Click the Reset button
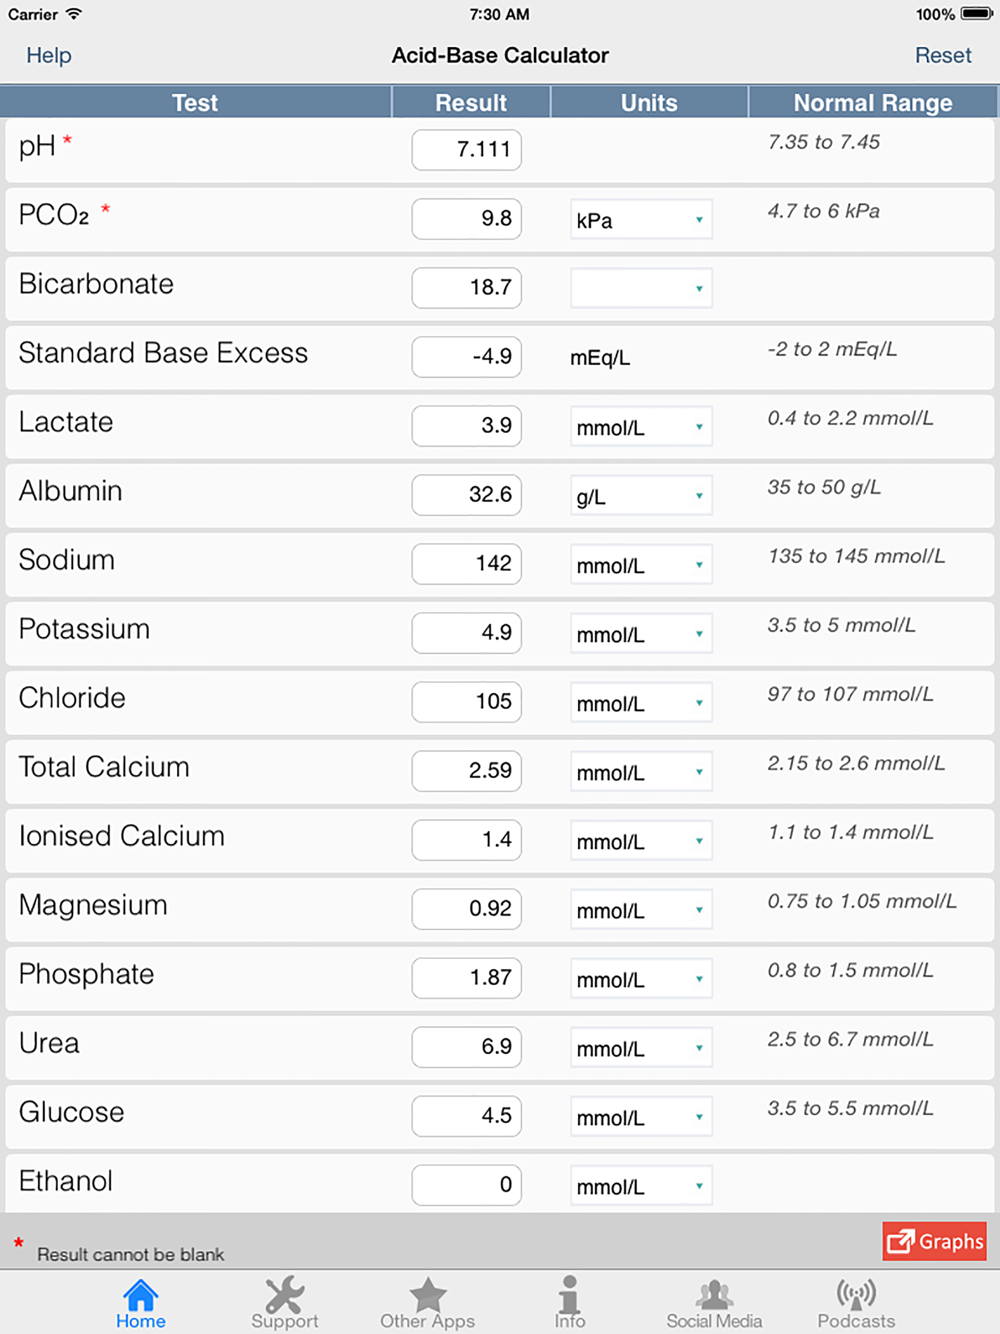This screenshot has width=1000, height=1334. [x=943, y=55]
